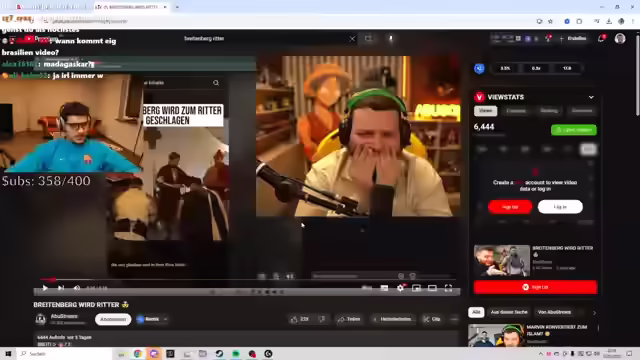Select the Views tab in ViewStats

485,111
